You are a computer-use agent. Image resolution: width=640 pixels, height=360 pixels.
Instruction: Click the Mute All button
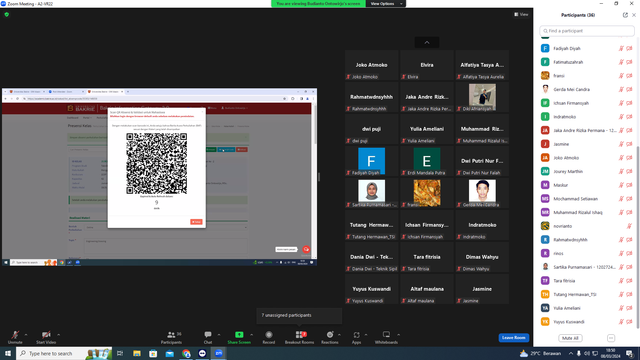click(x=570, y=338)
